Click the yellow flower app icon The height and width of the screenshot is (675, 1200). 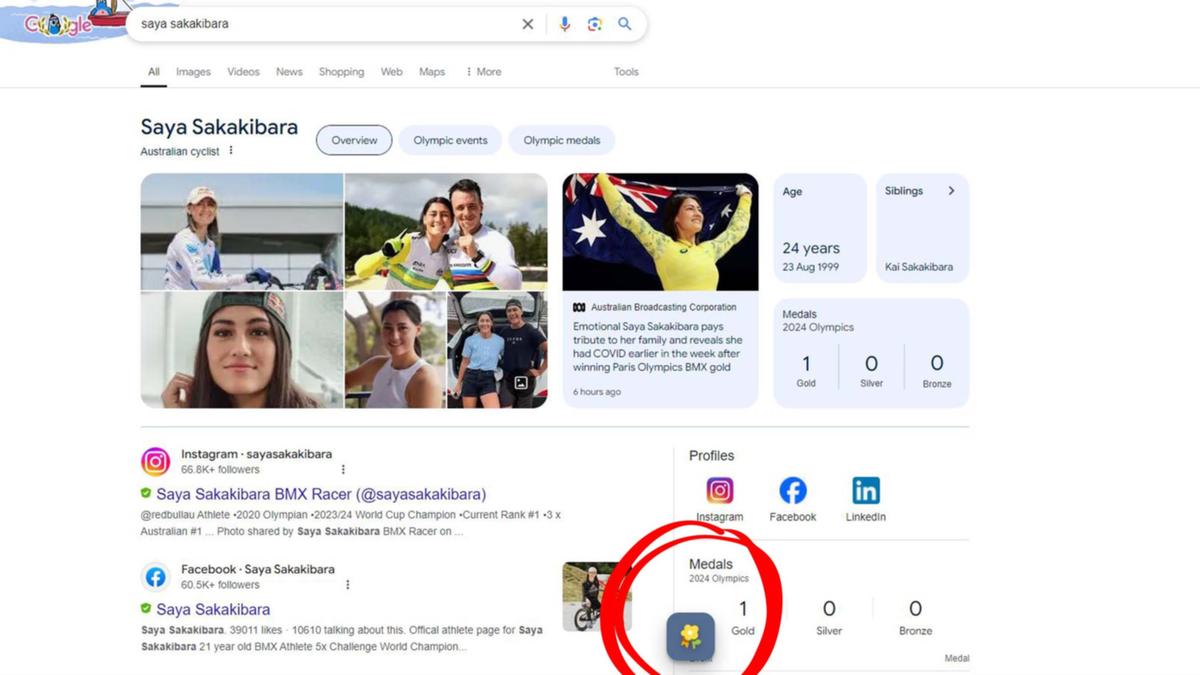click(x=691, y=636)
